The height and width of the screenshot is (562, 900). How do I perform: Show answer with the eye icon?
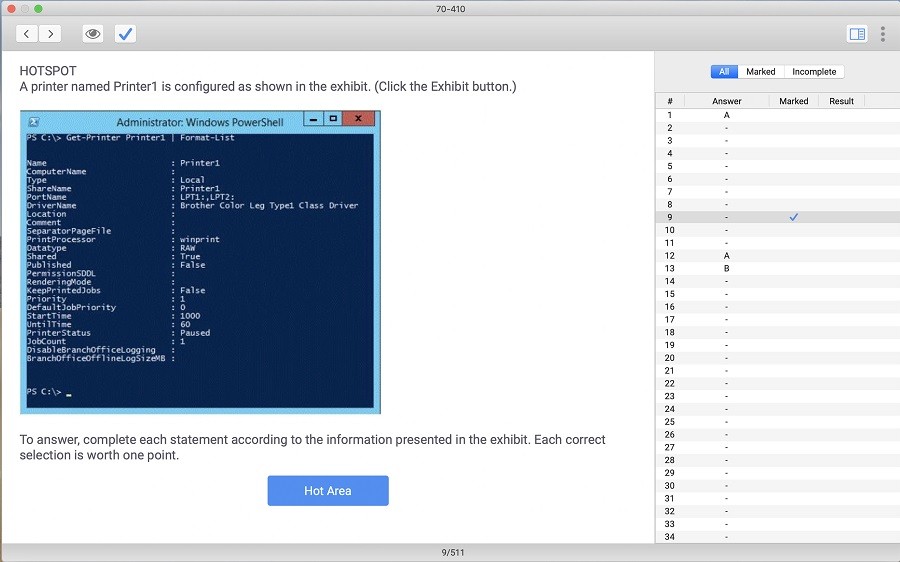[x=92, y=34]
